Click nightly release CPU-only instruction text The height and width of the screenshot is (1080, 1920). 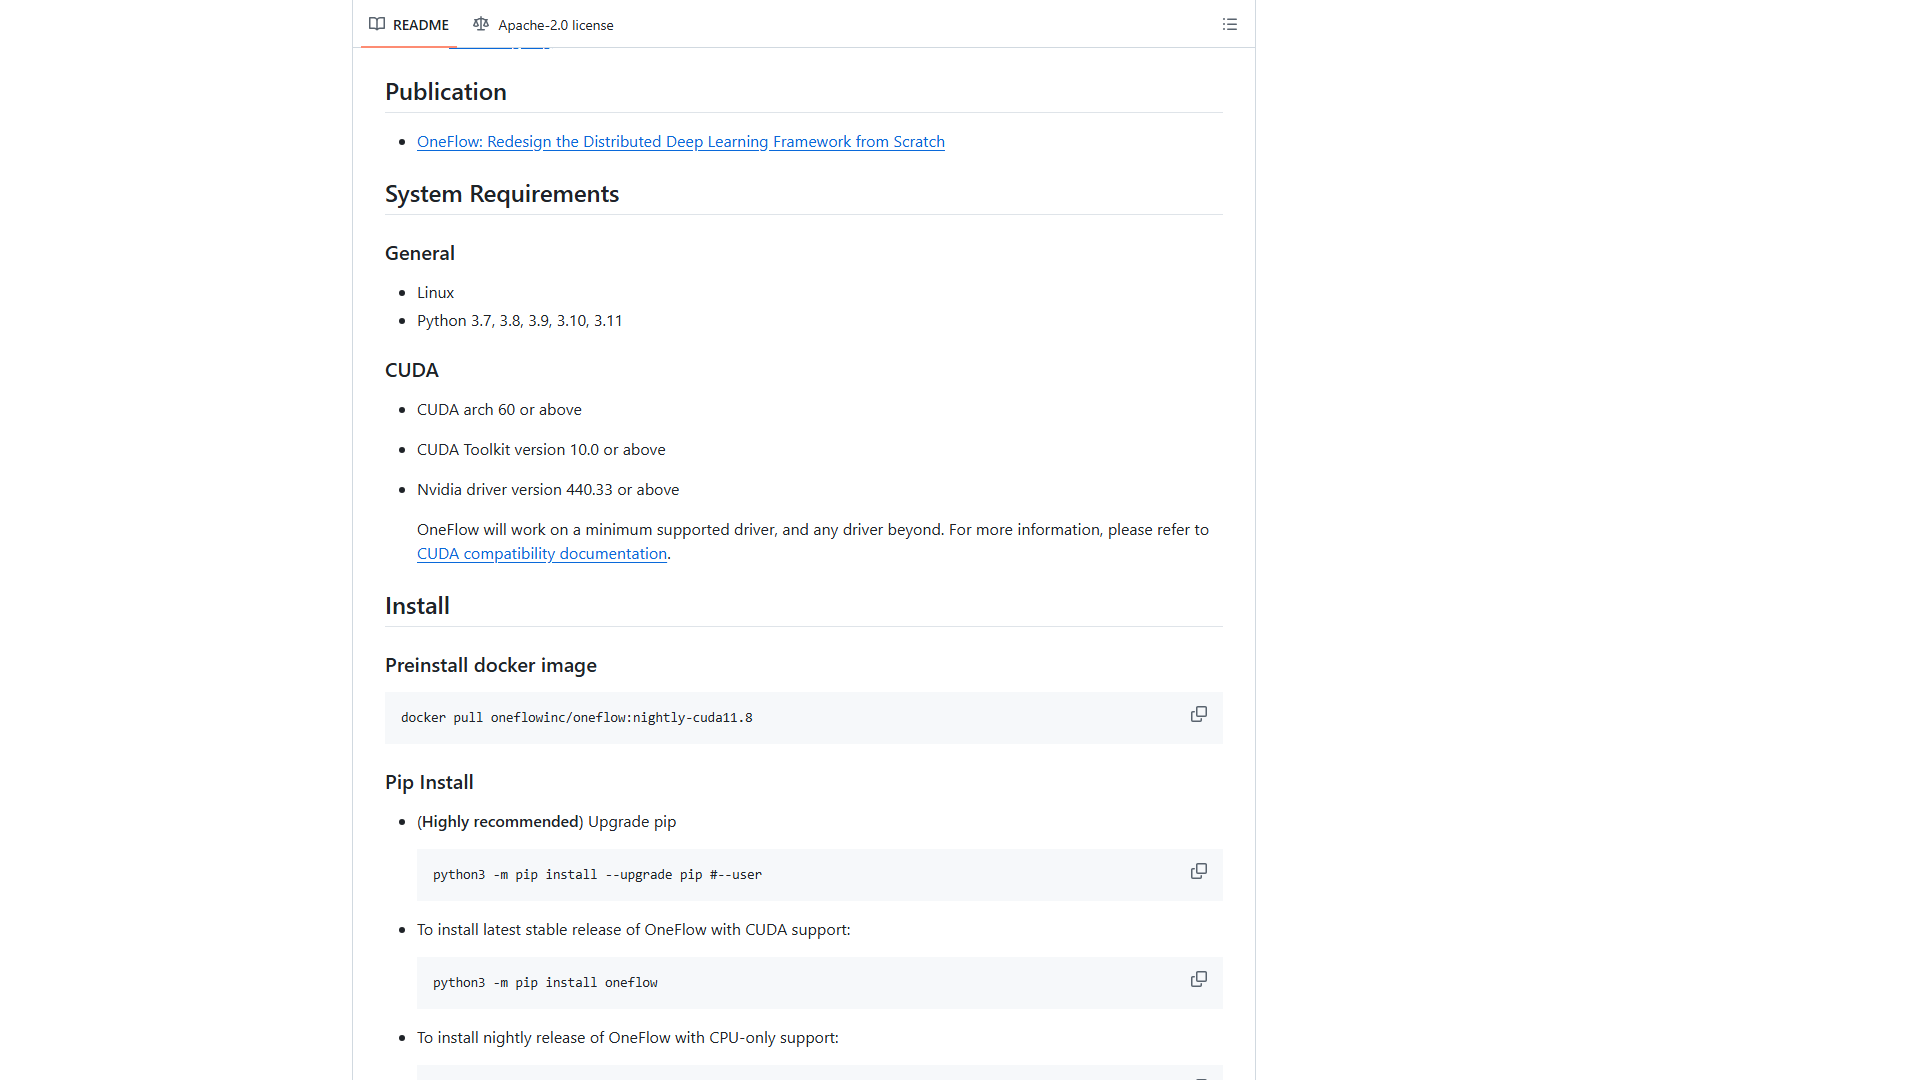(x=627, y=1037)
